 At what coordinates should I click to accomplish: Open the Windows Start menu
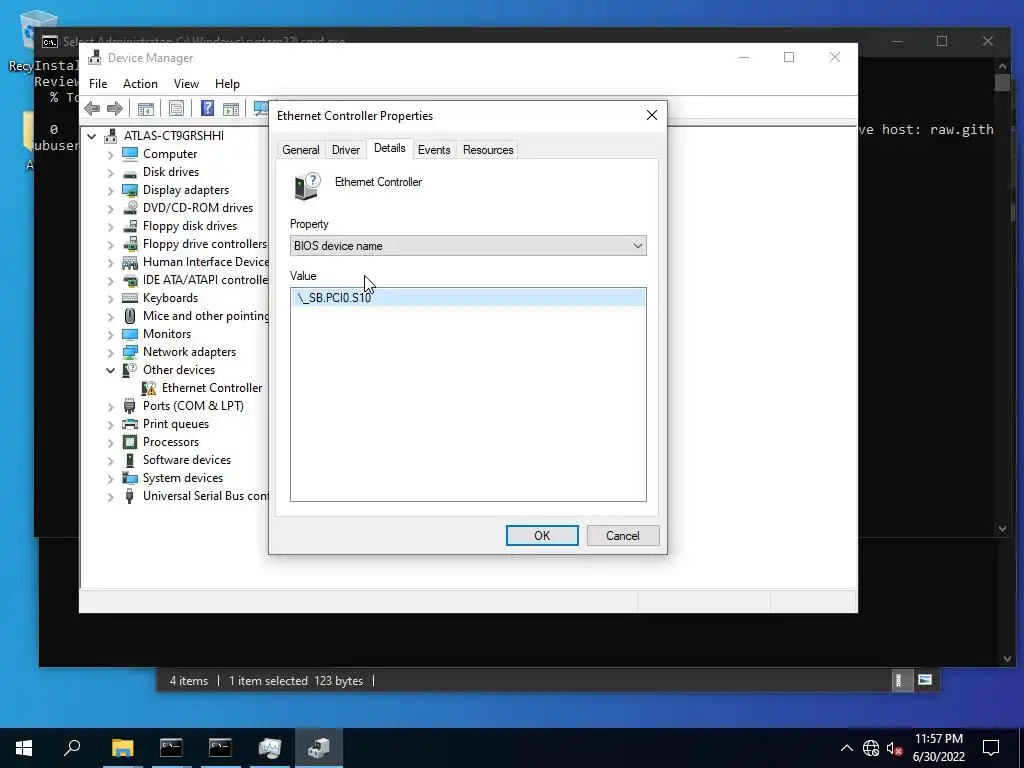(x=24, y=748)
